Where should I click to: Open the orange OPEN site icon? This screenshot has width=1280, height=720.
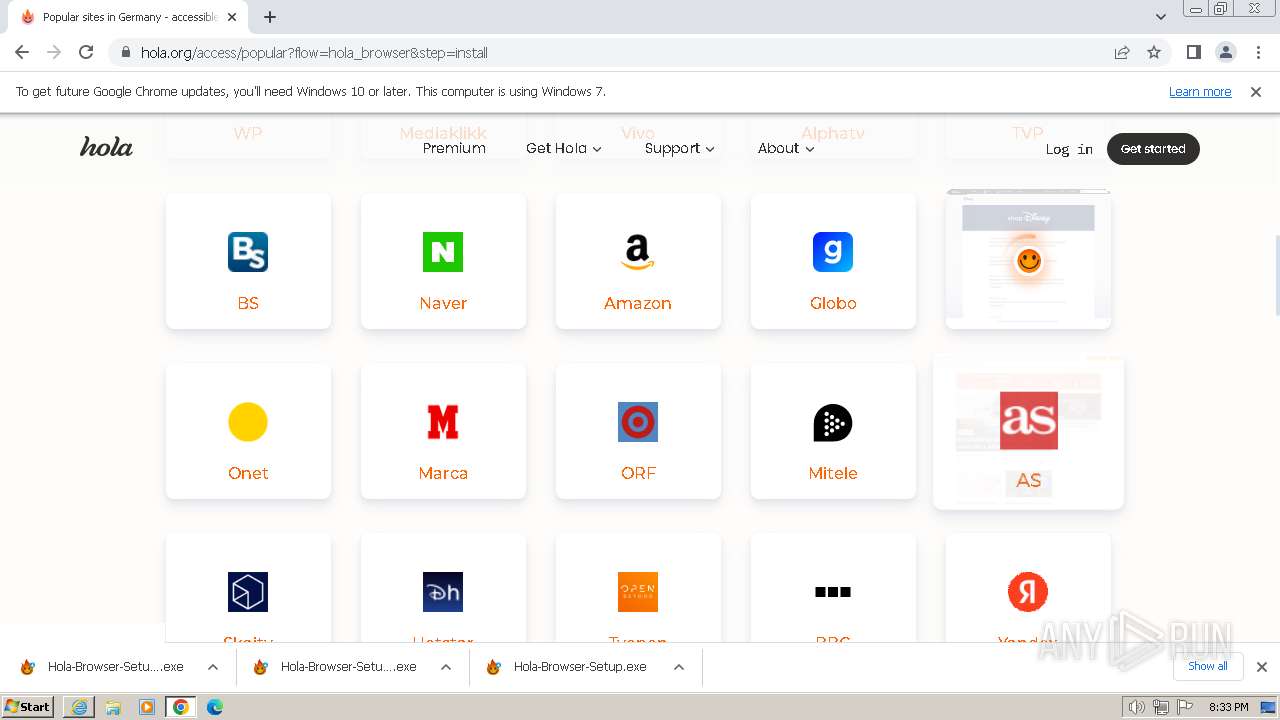[638, 592]
